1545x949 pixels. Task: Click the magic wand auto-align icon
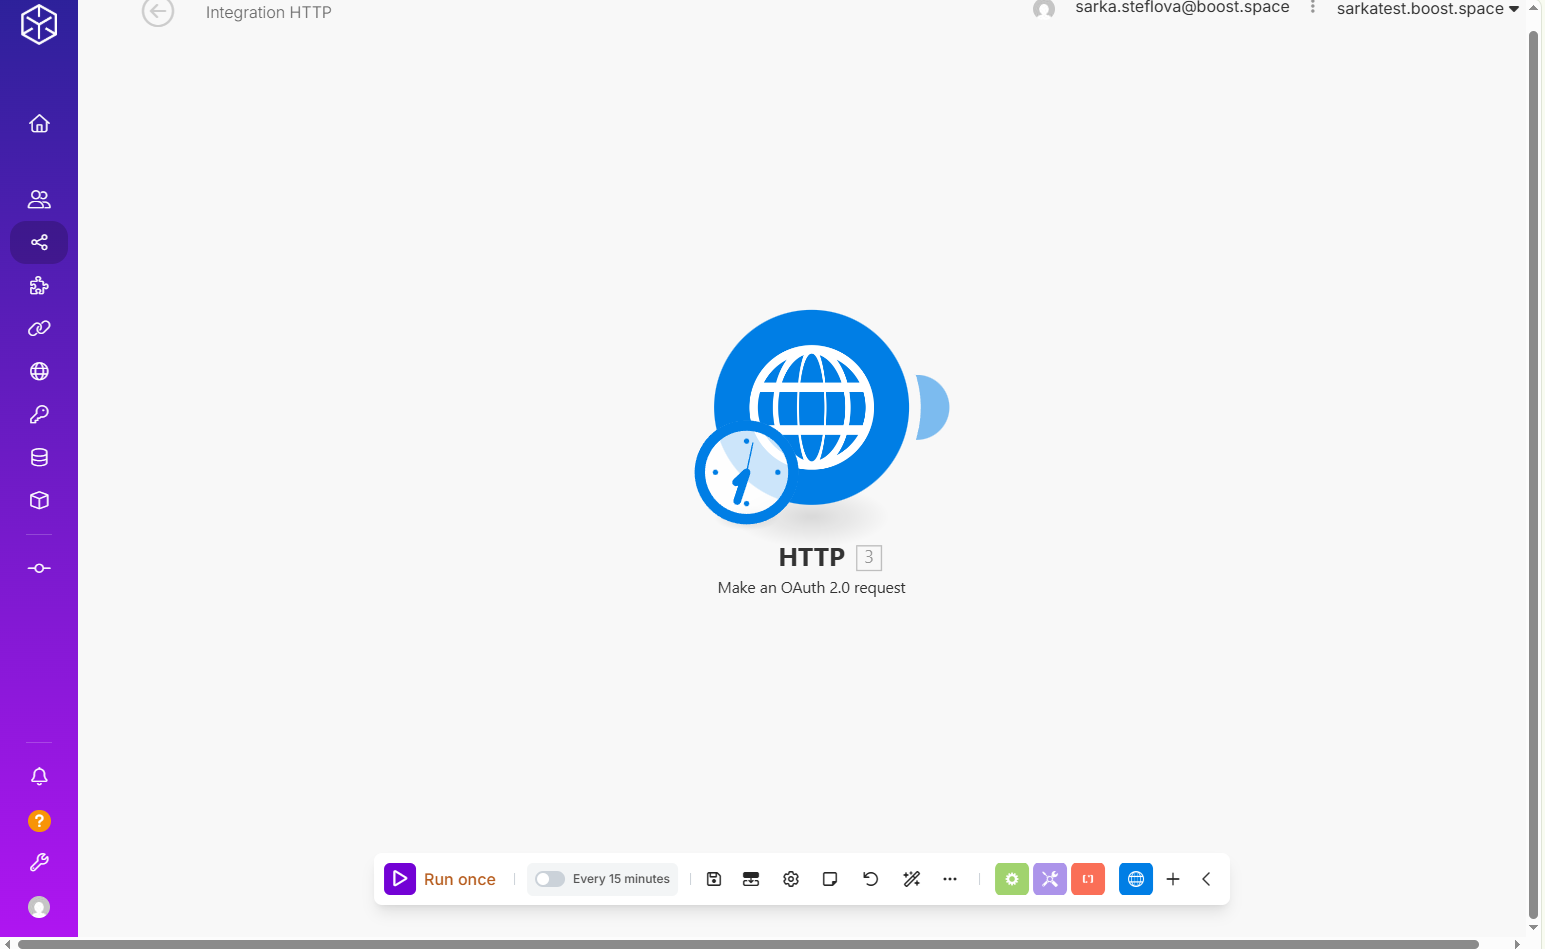point(911,879)
